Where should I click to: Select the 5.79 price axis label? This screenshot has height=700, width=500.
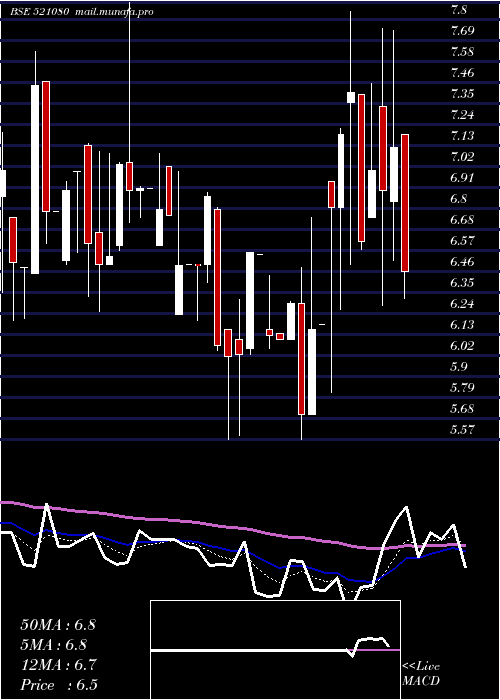pyautogui.click(x=462, y=387)
